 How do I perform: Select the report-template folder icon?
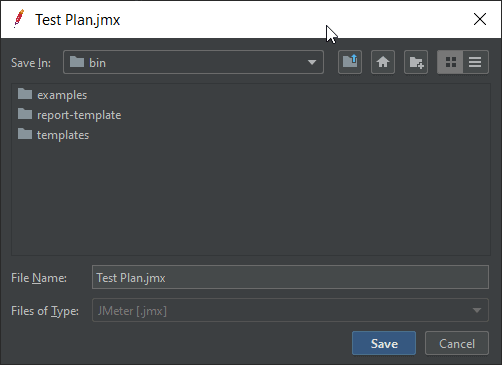pyautogui.click(x=25, y=114)
